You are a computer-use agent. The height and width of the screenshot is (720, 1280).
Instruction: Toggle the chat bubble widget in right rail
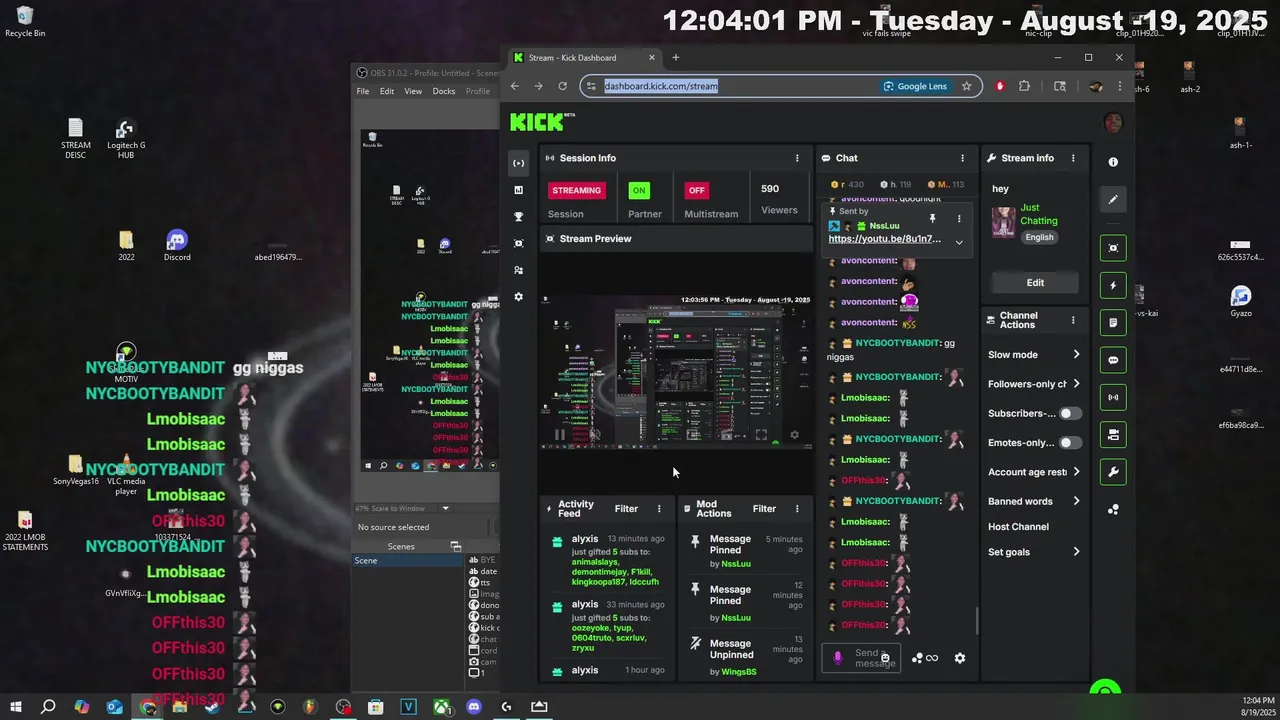[1113, 360]
